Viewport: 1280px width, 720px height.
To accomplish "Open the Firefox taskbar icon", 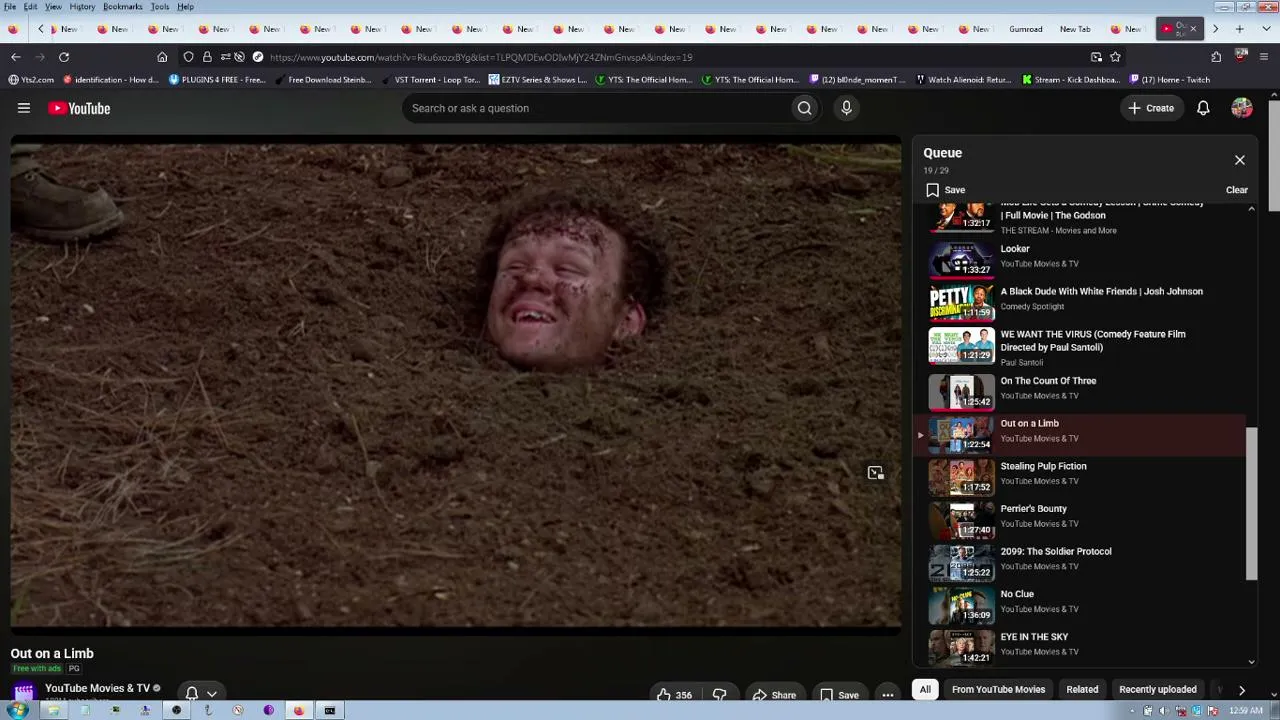I will coord(298,711).
